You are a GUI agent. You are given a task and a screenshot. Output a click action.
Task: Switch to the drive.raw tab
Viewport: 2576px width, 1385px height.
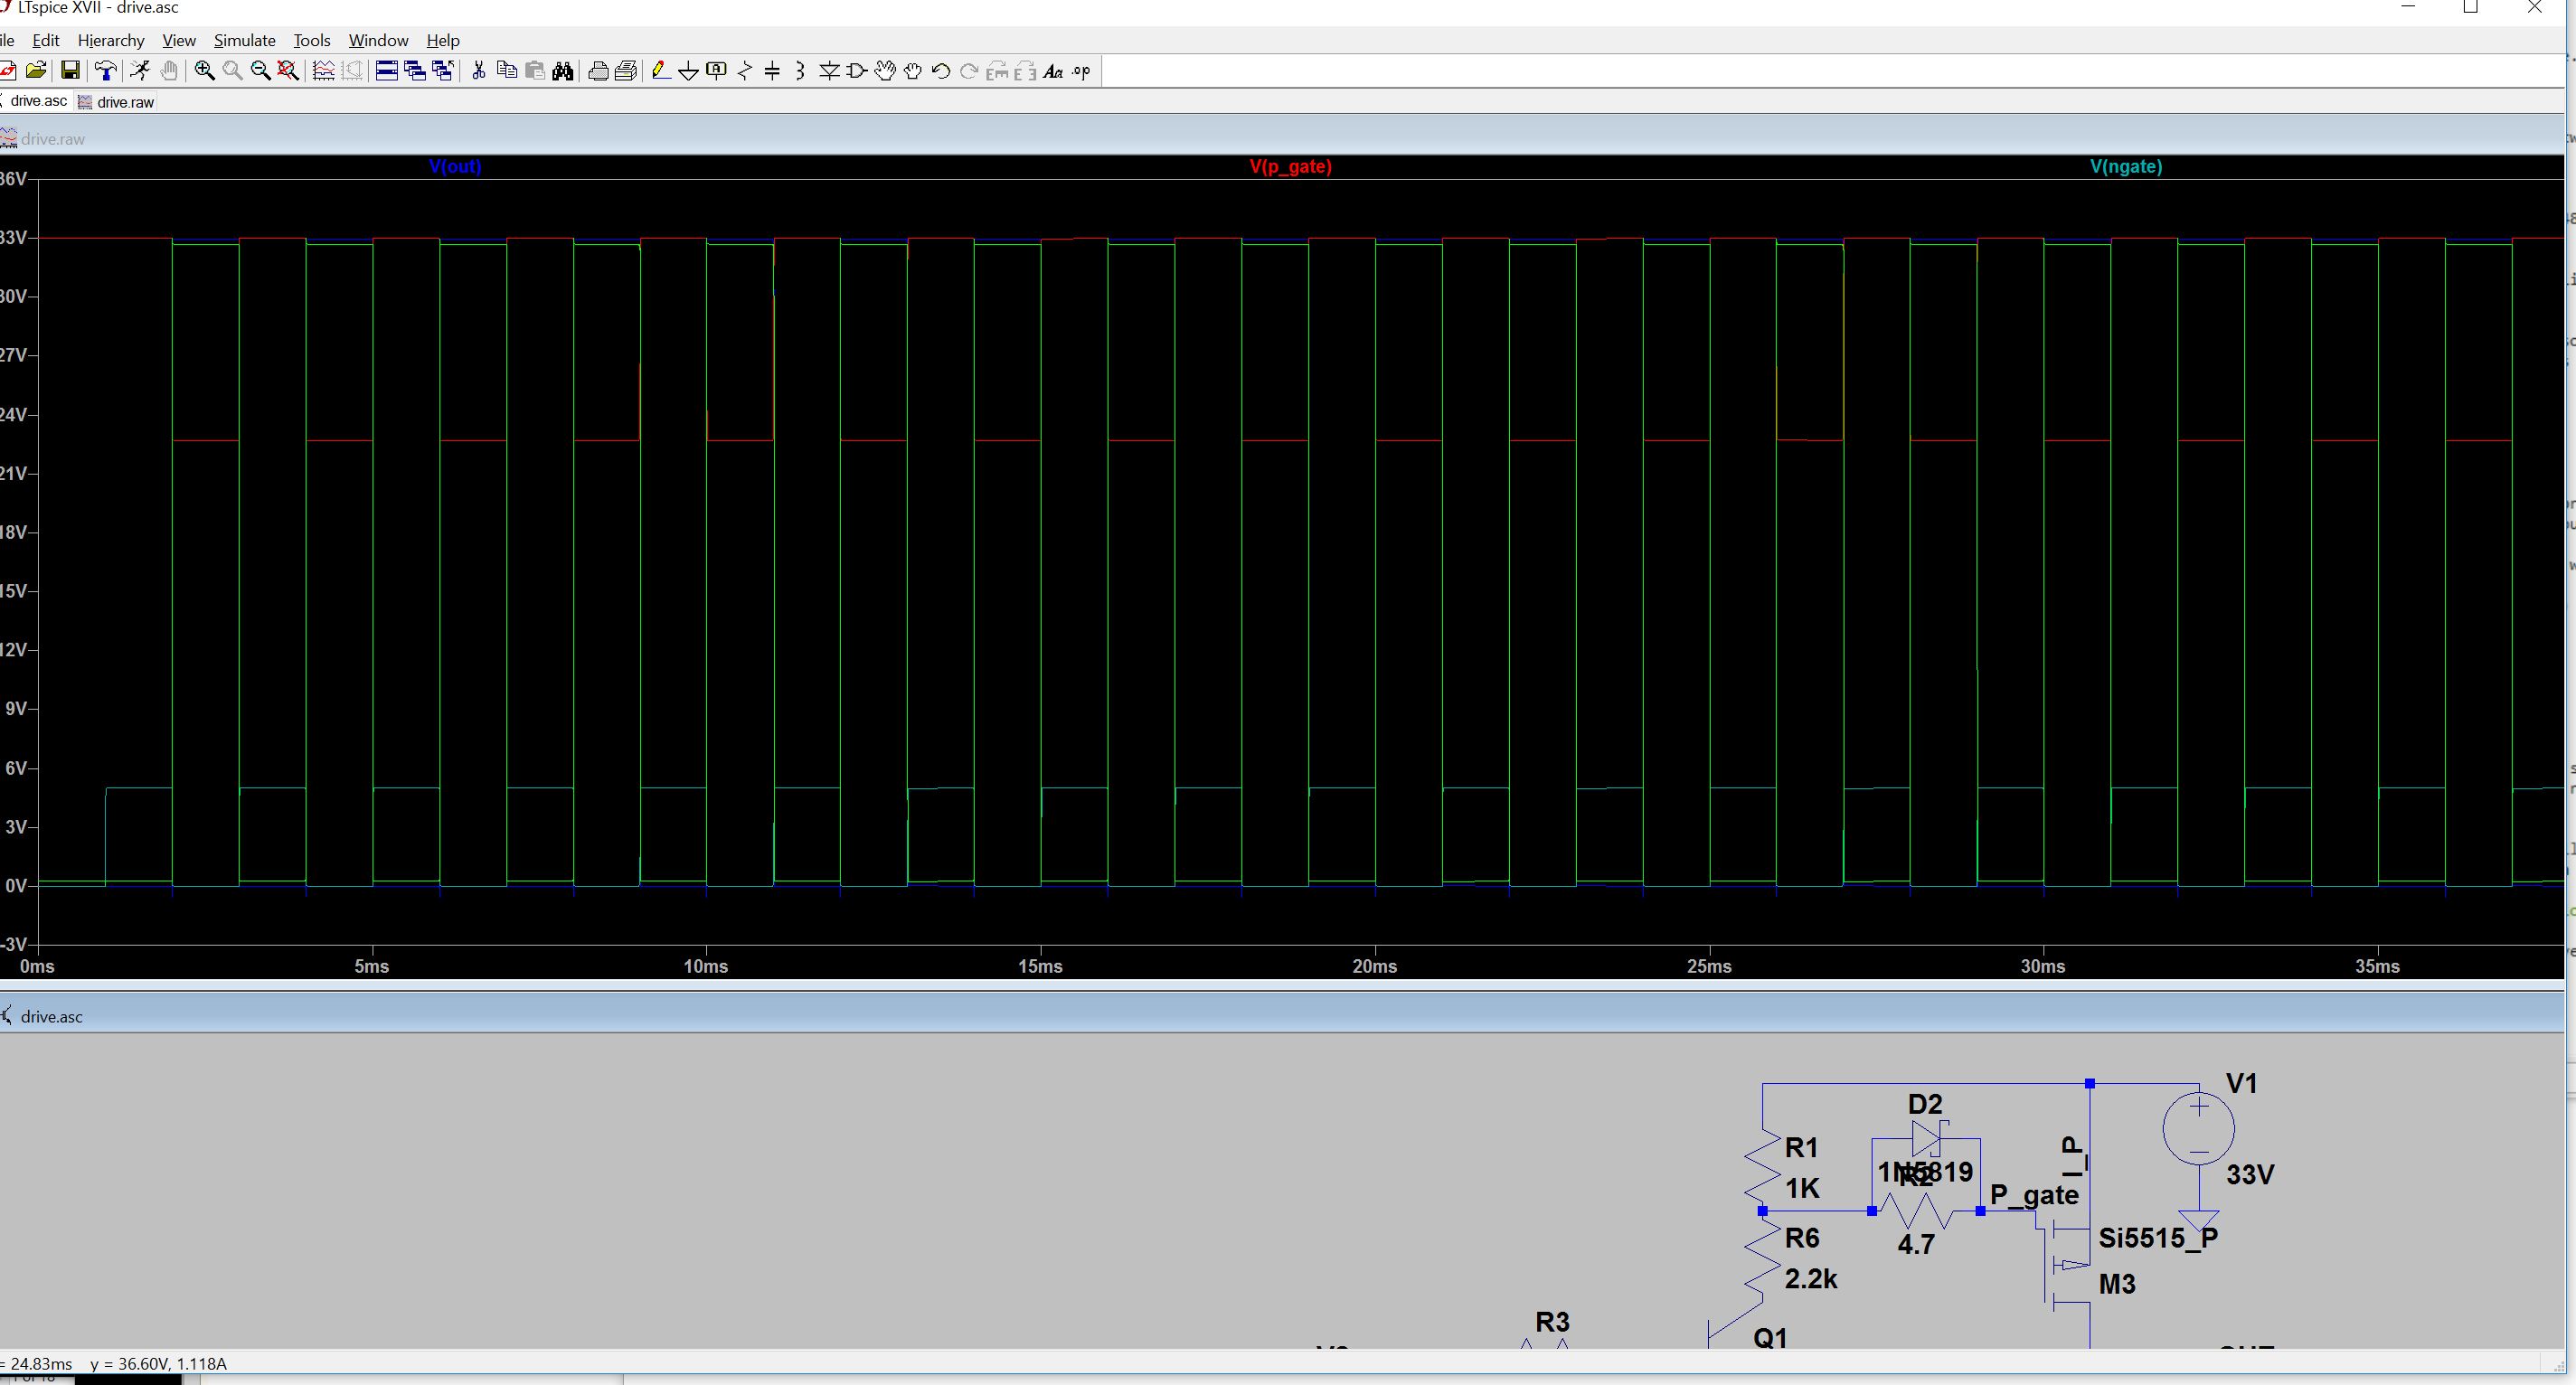tap(116, 102)
